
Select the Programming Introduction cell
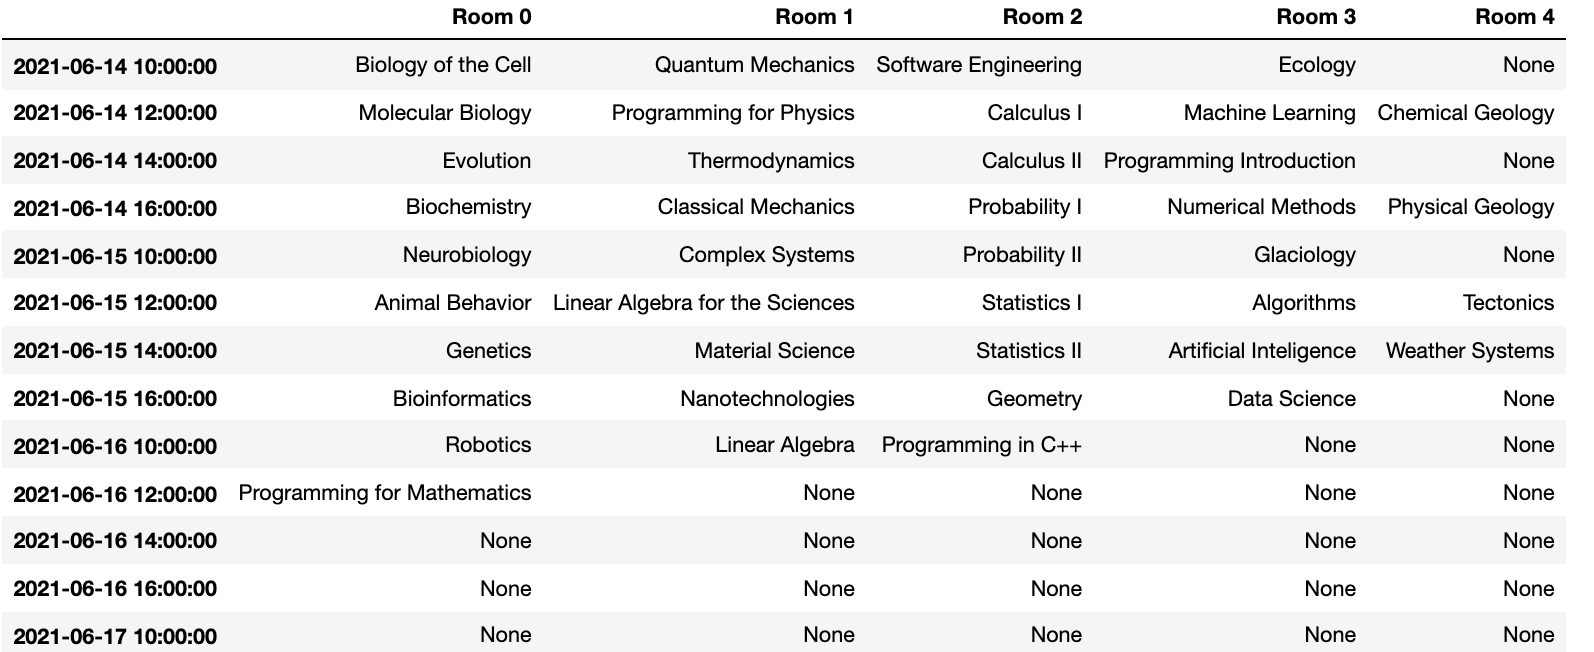coord(1229,161)
